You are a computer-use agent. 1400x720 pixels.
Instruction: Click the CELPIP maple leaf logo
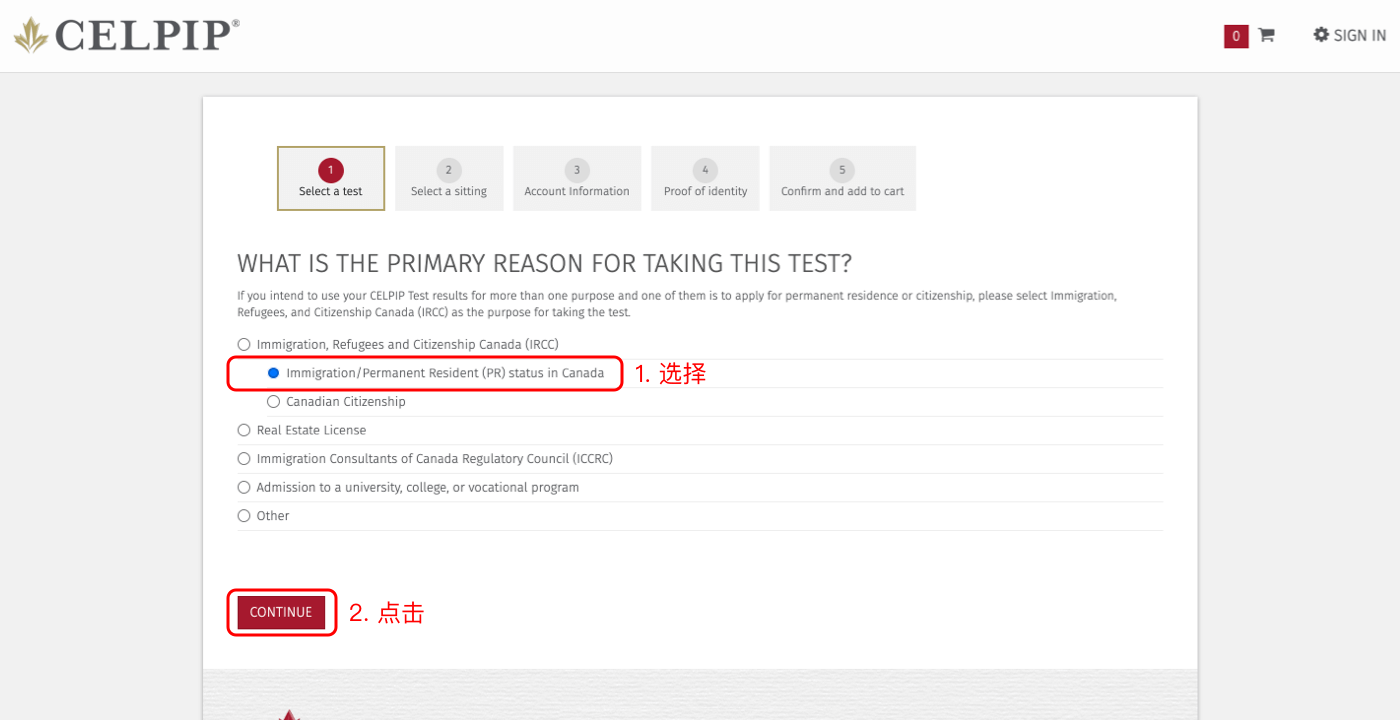click(x=31, y=35)
